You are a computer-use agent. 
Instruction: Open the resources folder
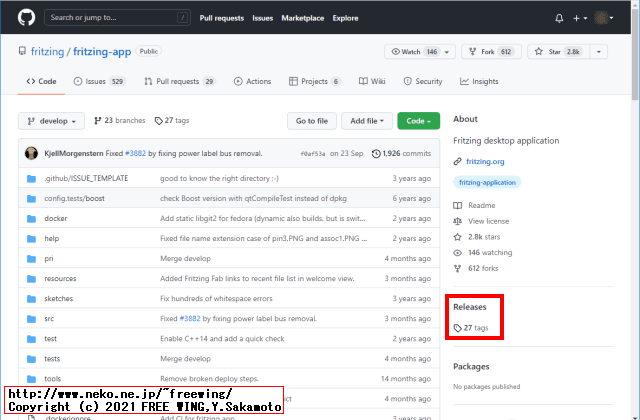click(60, 278)
